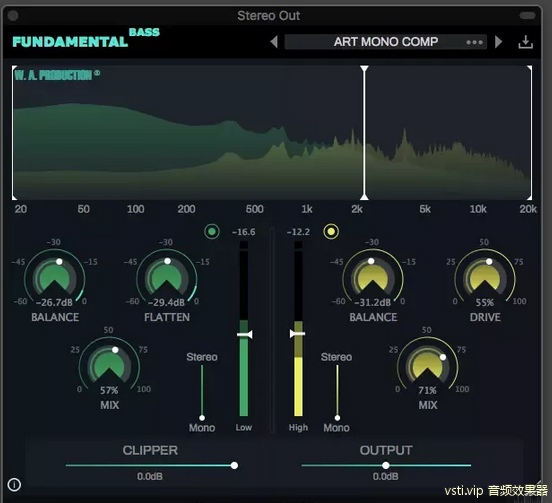Click the Mono label under green slider

coord(202,428)
